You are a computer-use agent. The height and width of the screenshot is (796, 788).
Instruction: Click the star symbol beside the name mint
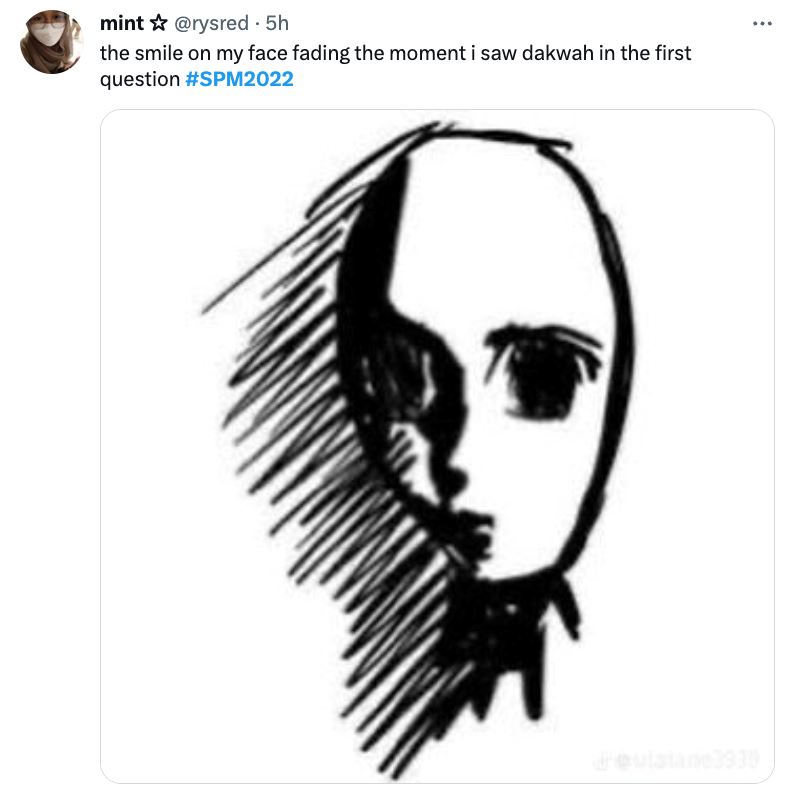[x=159, y=24]
